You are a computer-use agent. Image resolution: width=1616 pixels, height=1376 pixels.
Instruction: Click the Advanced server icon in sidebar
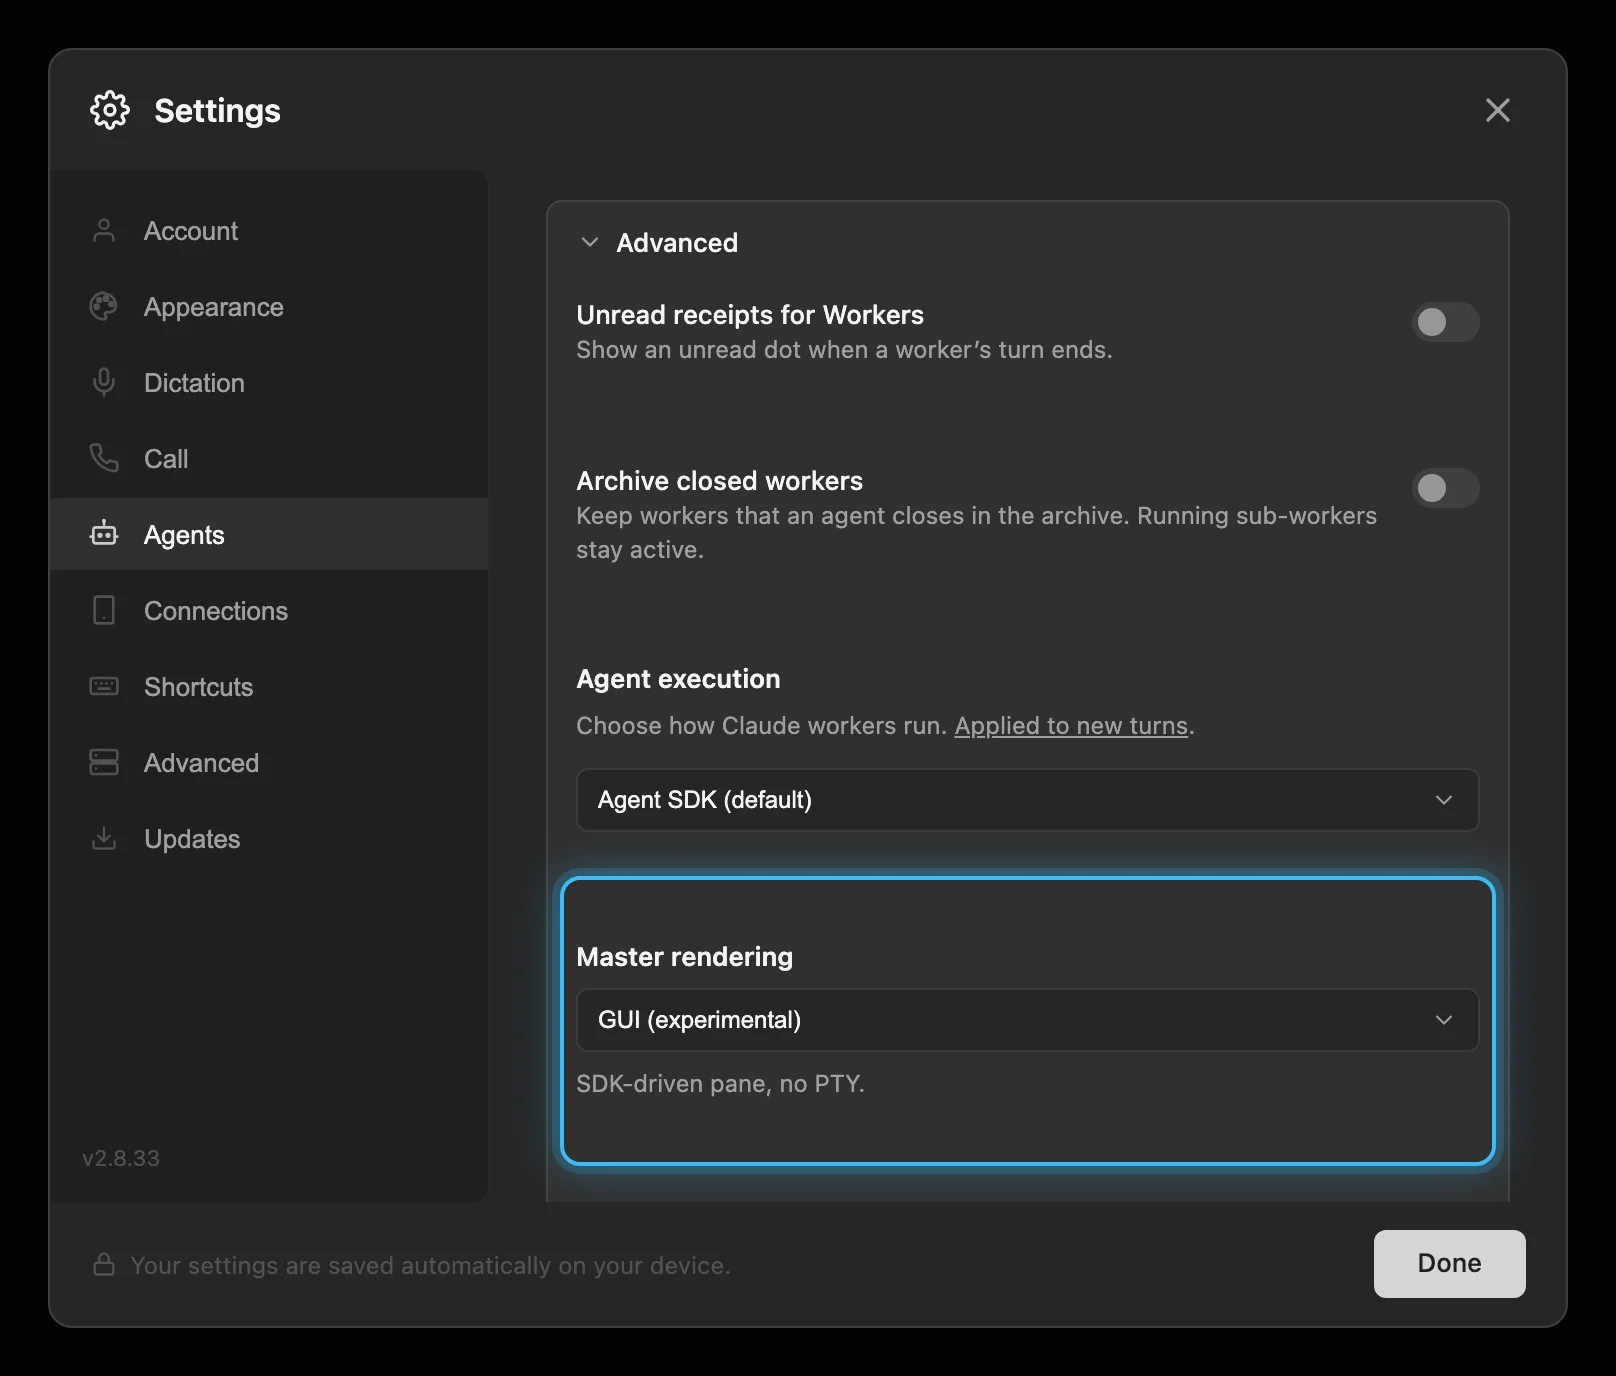[104, 762]
